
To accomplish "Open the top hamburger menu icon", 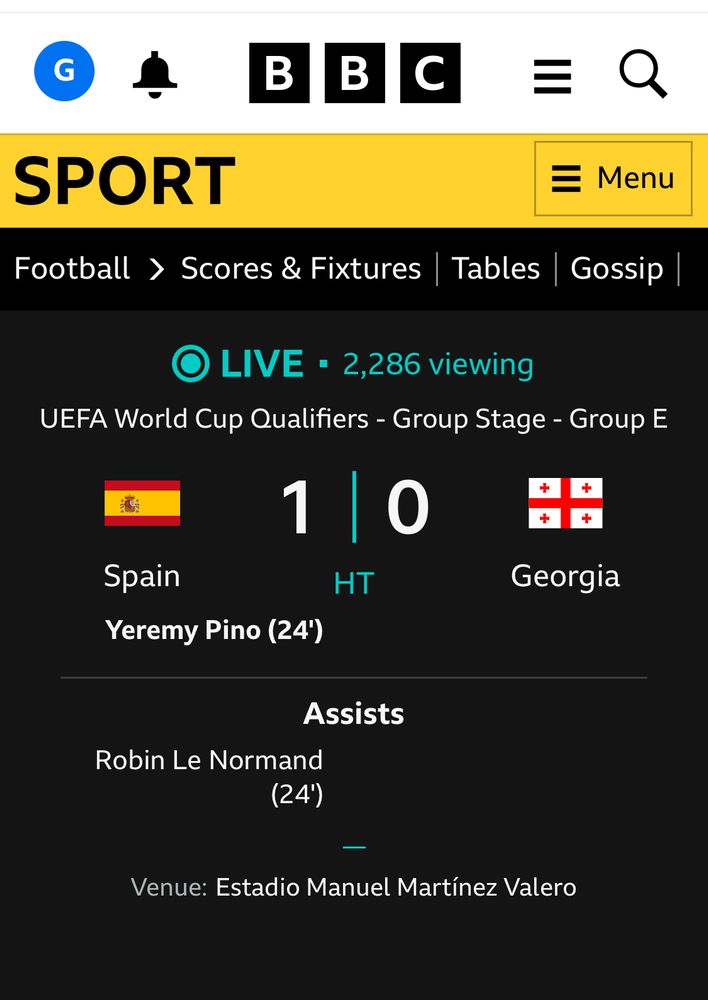I will pyautogui.click(x=552, y=75).
